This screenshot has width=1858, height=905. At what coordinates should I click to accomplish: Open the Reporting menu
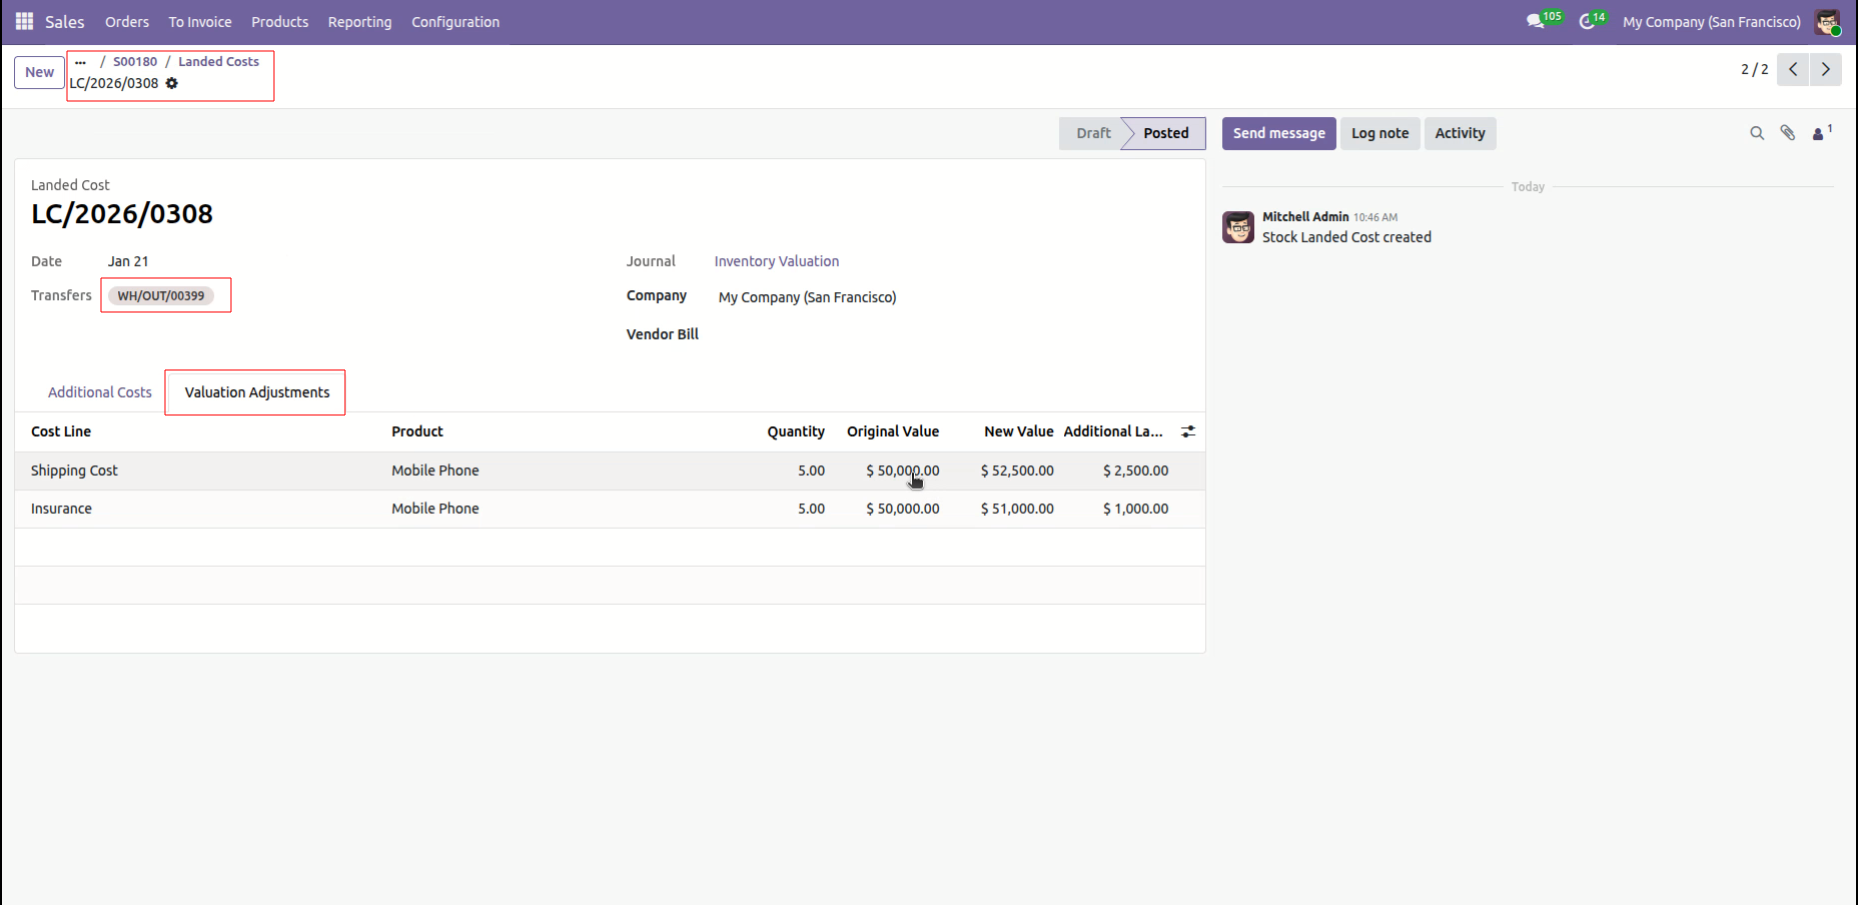coord(360,22)
